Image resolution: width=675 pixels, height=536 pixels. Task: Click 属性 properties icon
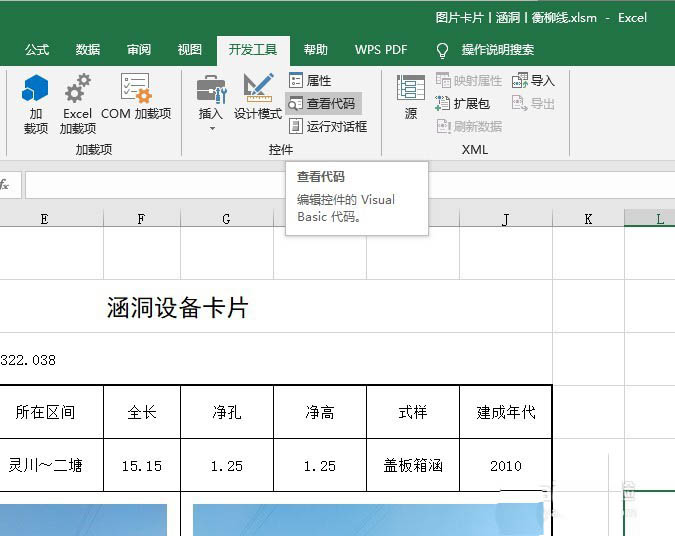coord(310,80)
